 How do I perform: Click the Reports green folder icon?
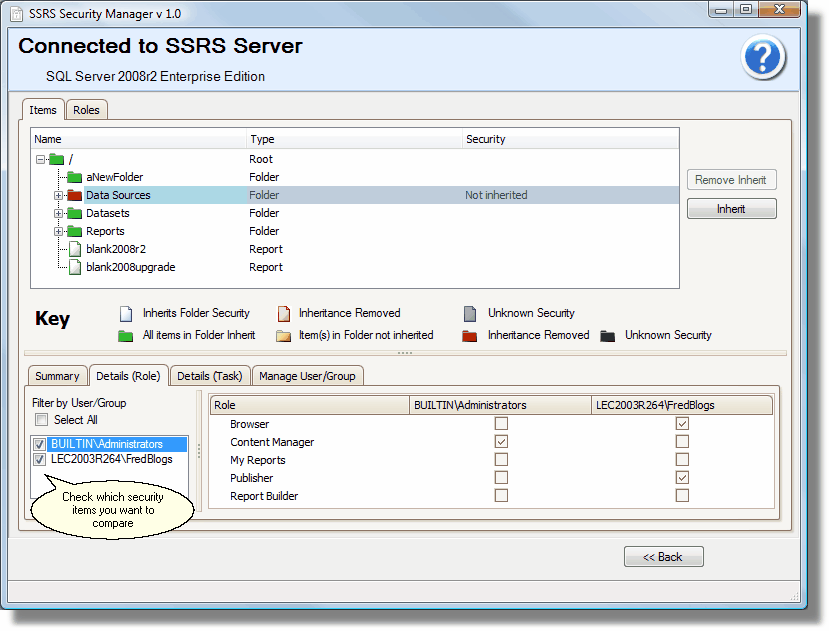[x=75, y=231]
